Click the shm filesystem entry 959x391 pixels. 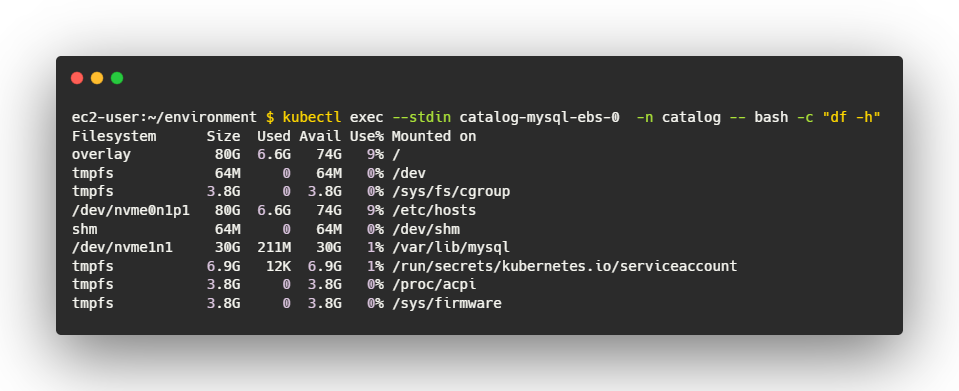pos(84,229)
